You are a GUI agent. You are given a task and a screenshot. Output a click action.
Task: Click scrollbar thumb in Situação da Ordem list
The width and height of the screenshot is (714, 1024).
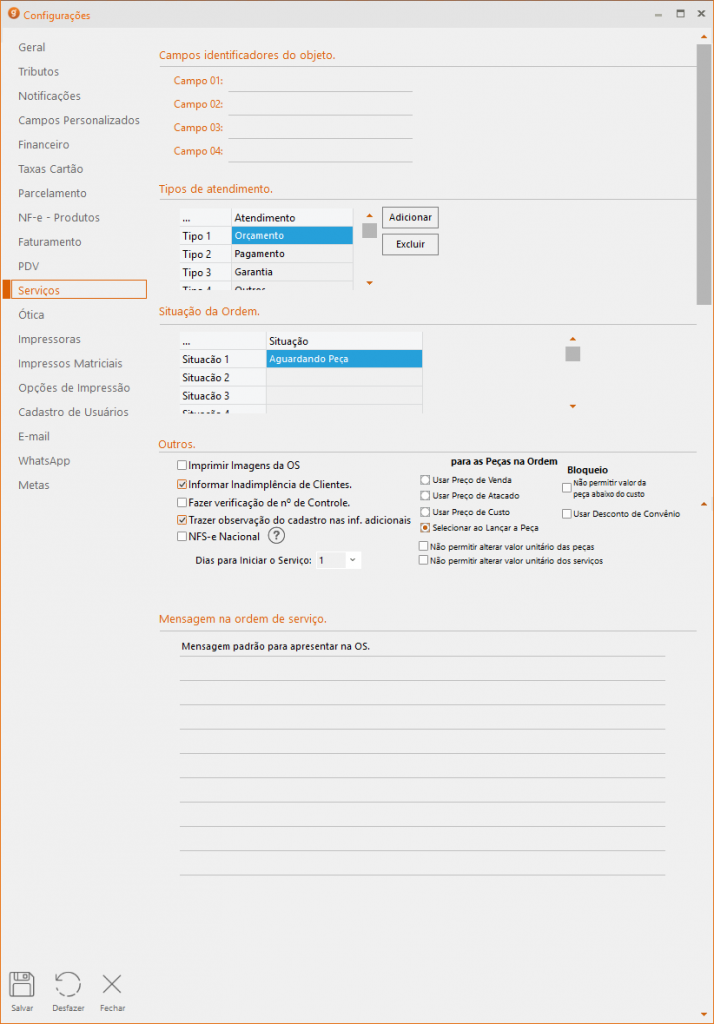click(x=573, y=354)
